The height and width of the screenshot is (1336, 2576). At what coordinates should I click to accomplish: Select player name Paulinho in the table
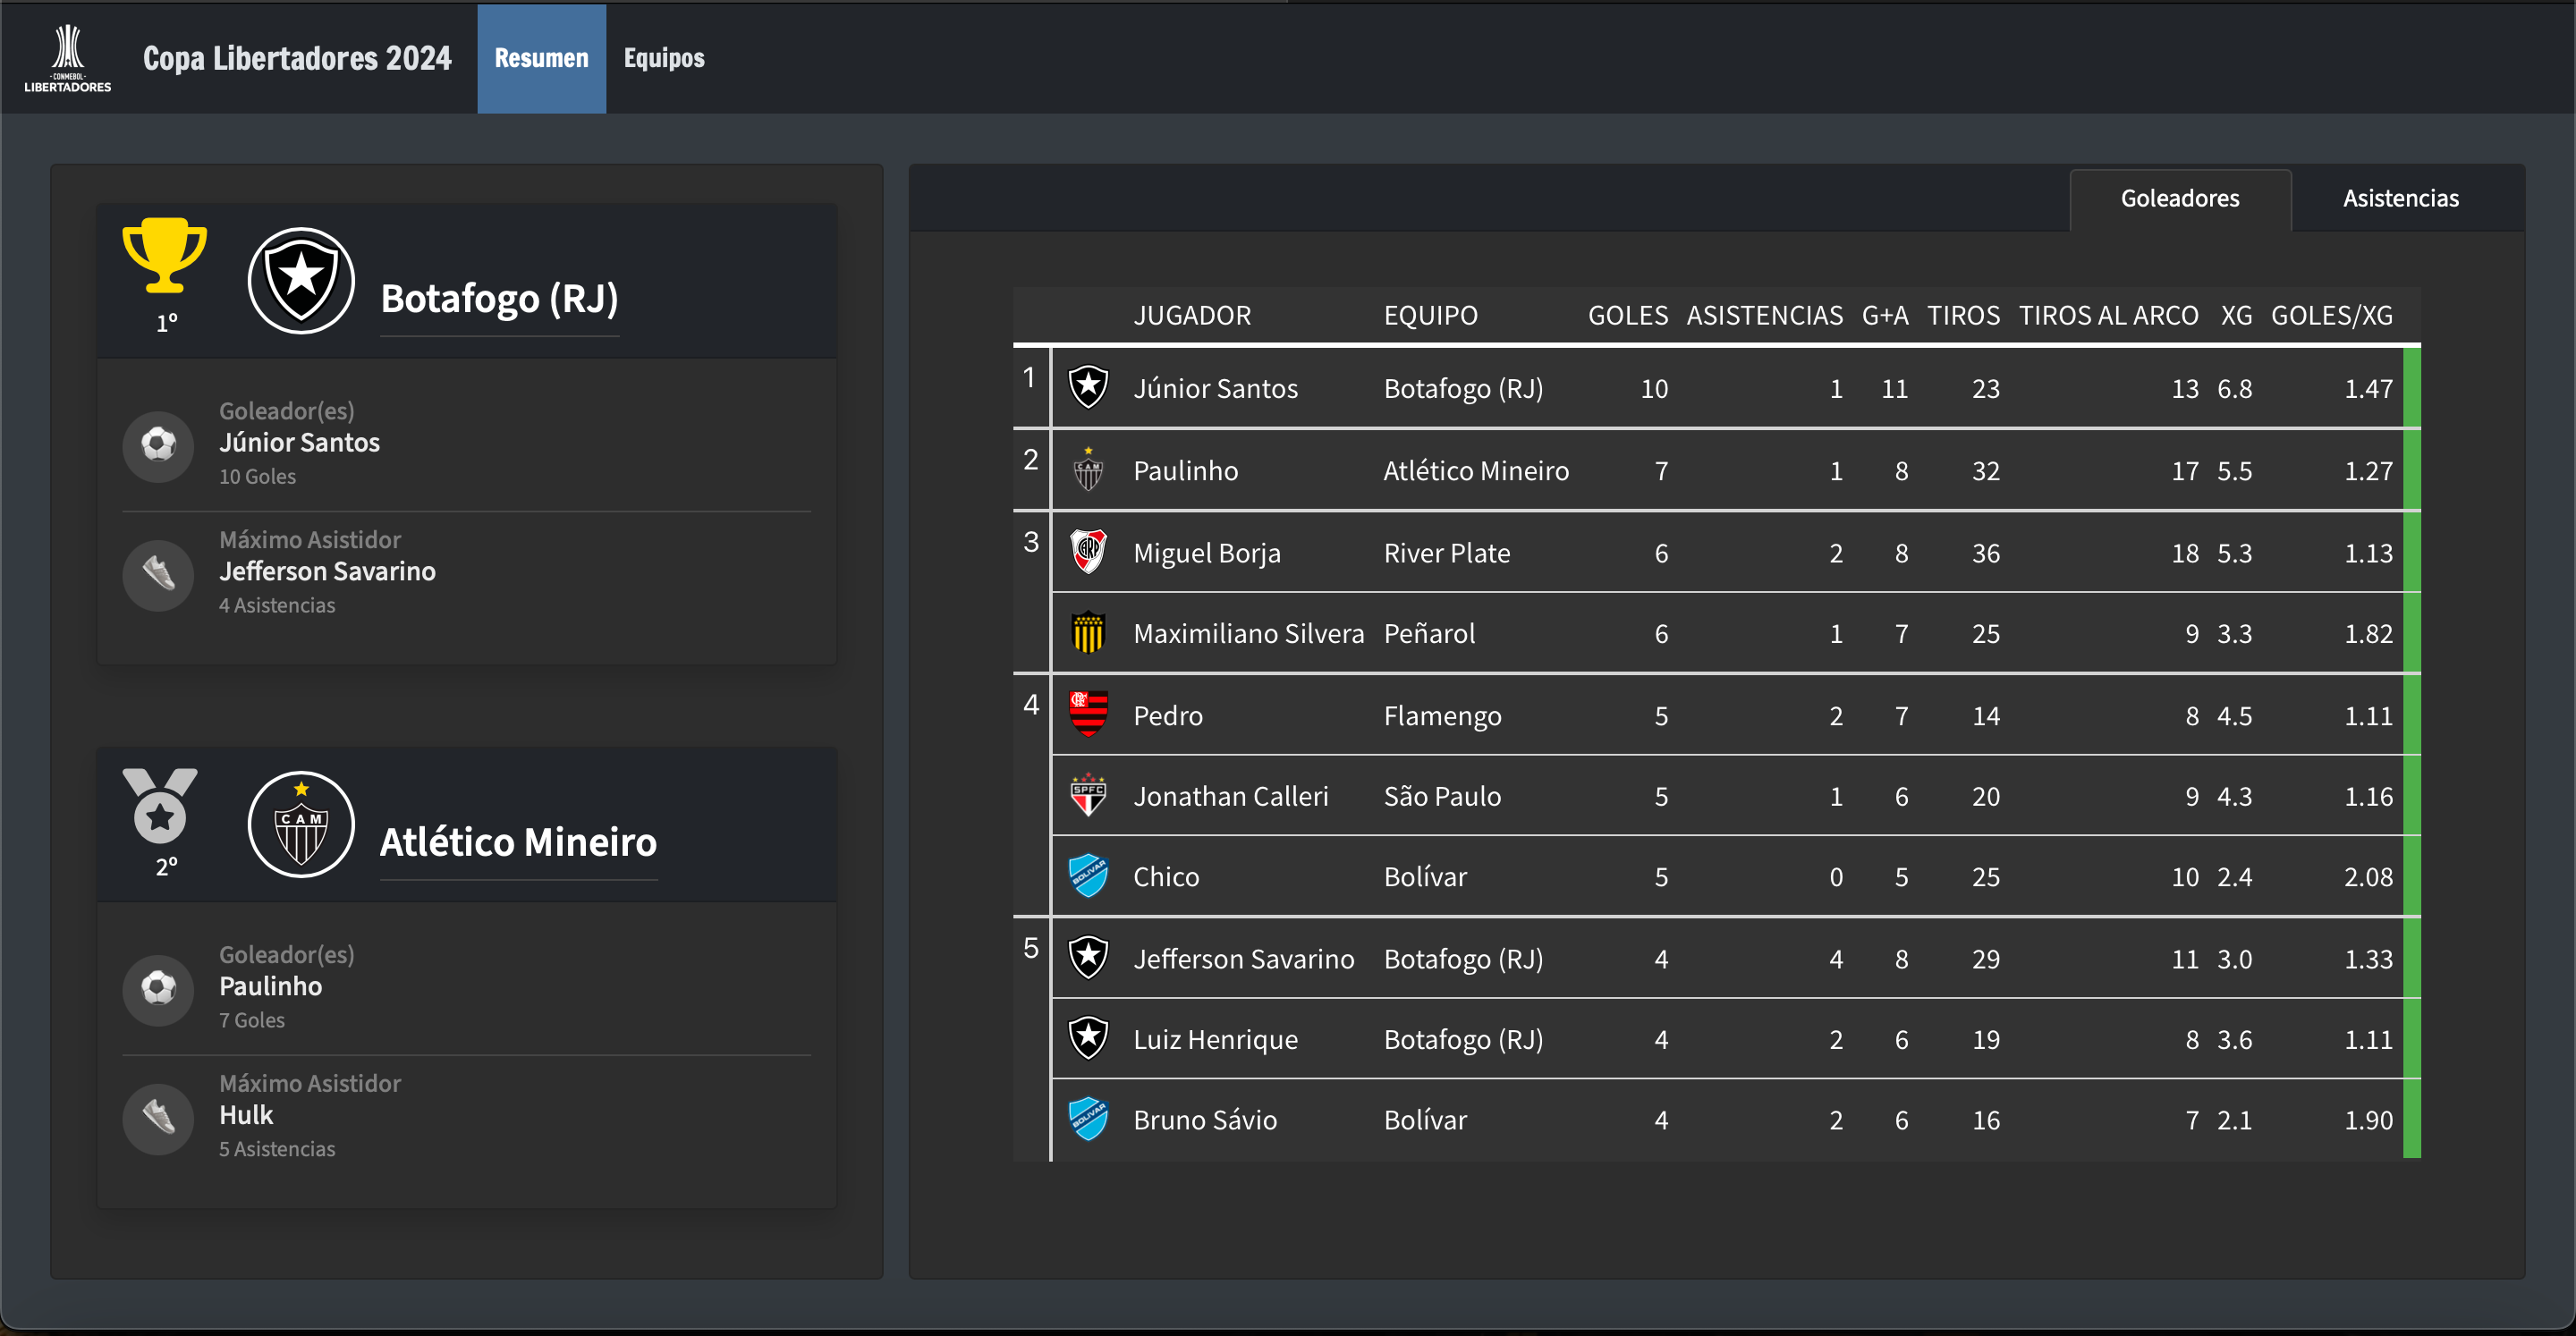point(1185,471)
